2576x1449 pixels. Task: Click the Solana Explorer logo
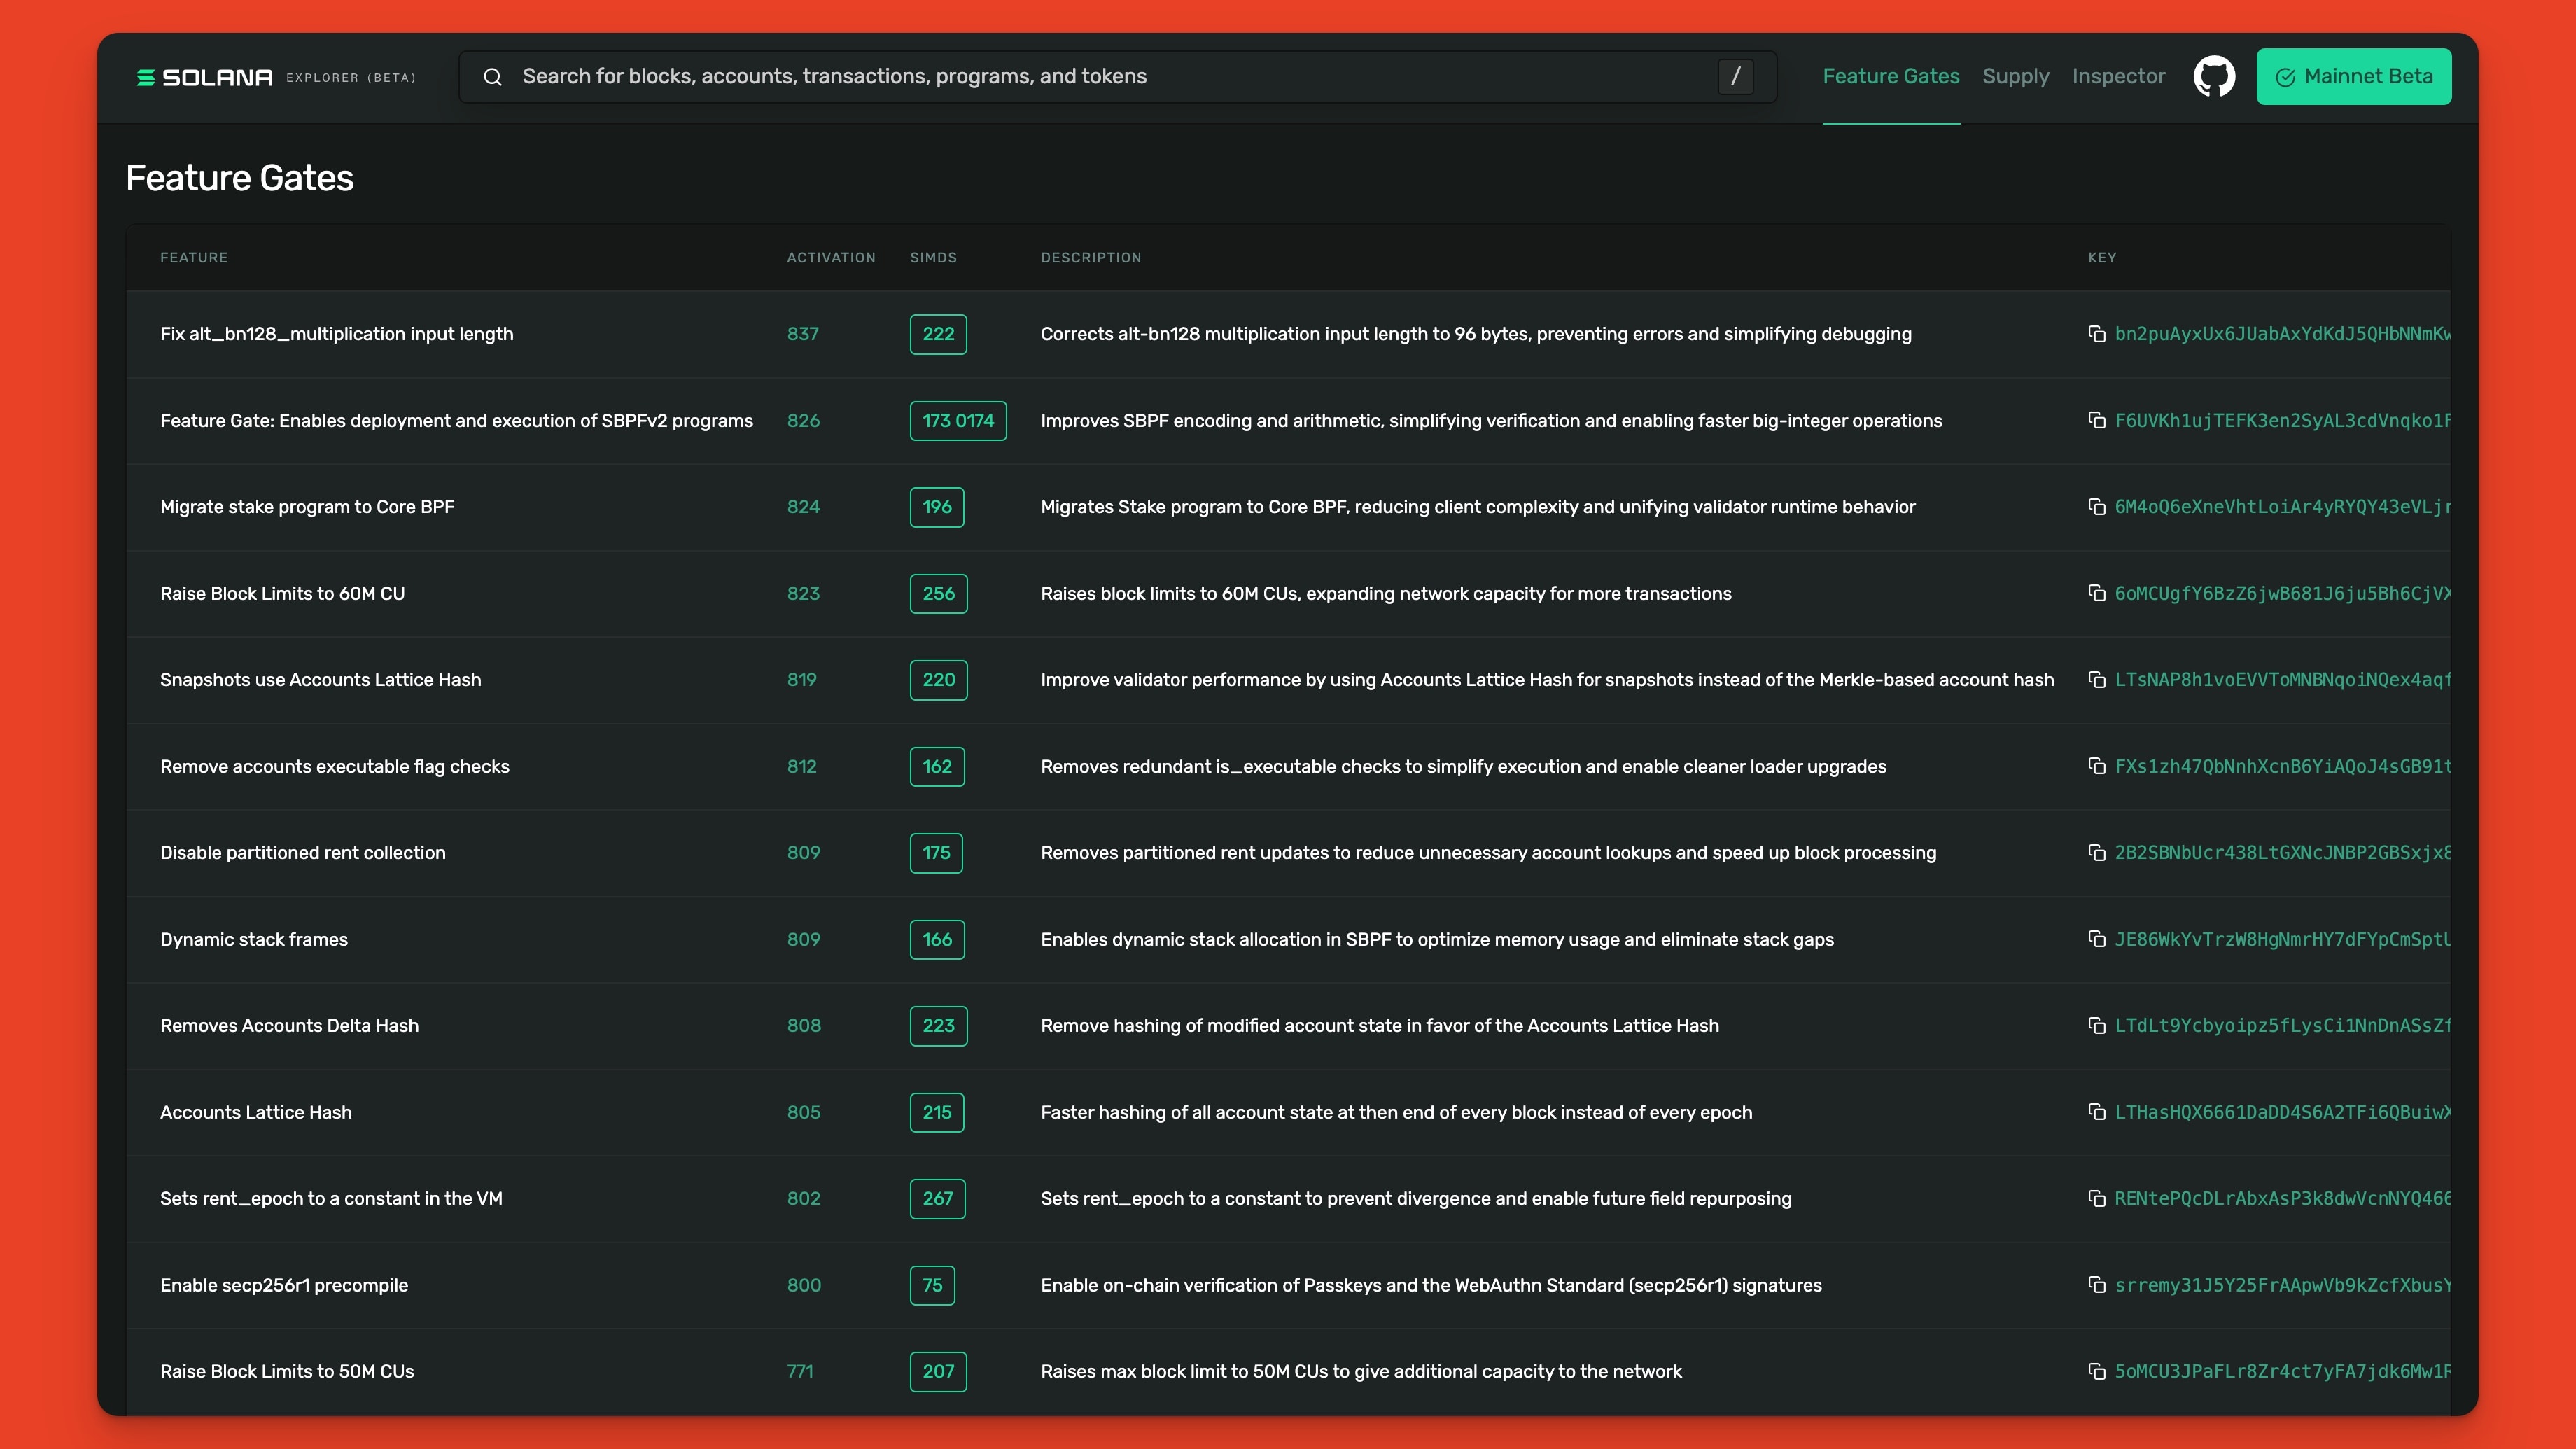[x=204, y=76]
